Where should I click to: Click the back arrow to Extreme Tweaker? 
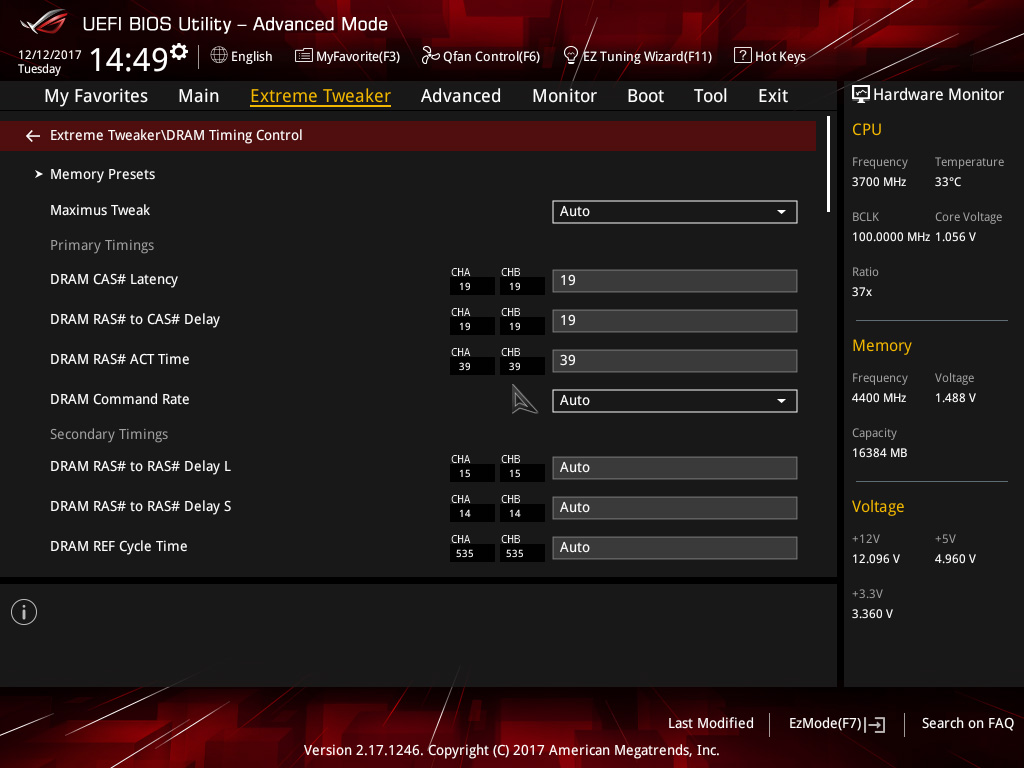[33, 136]
